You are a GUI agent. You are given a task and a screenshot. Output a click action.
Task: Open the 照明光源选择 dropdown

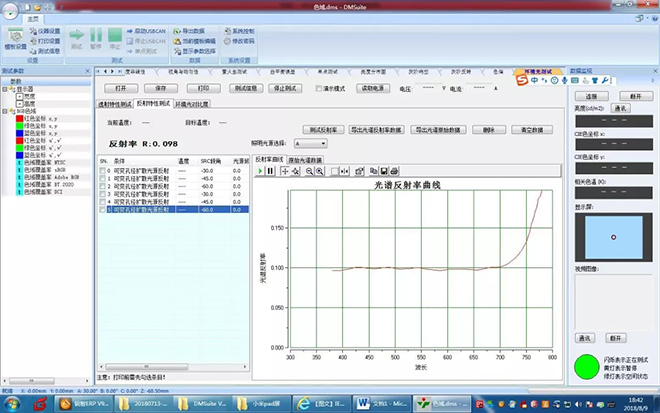pos(309,143)
